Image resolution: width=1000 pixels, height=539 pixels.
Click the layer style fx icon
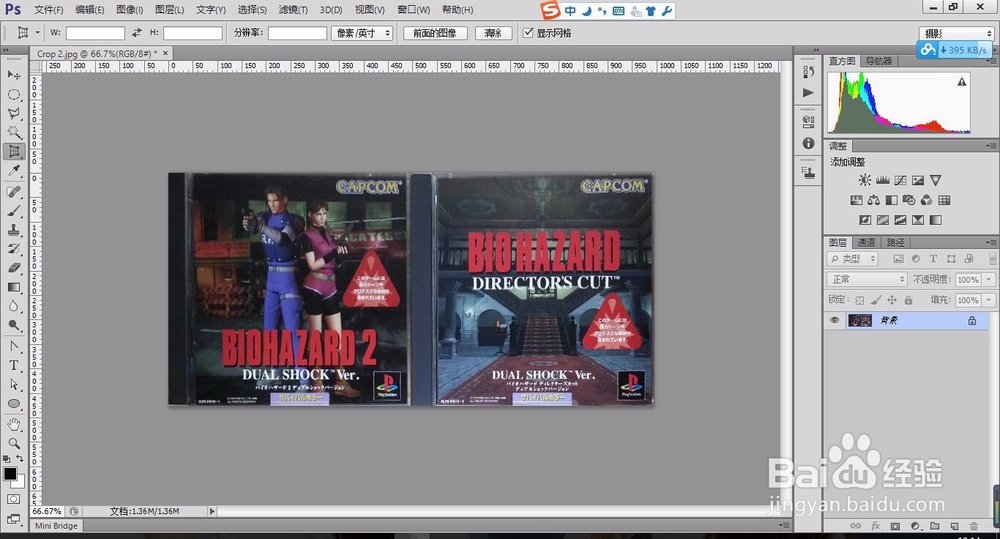tap(876, 526)
